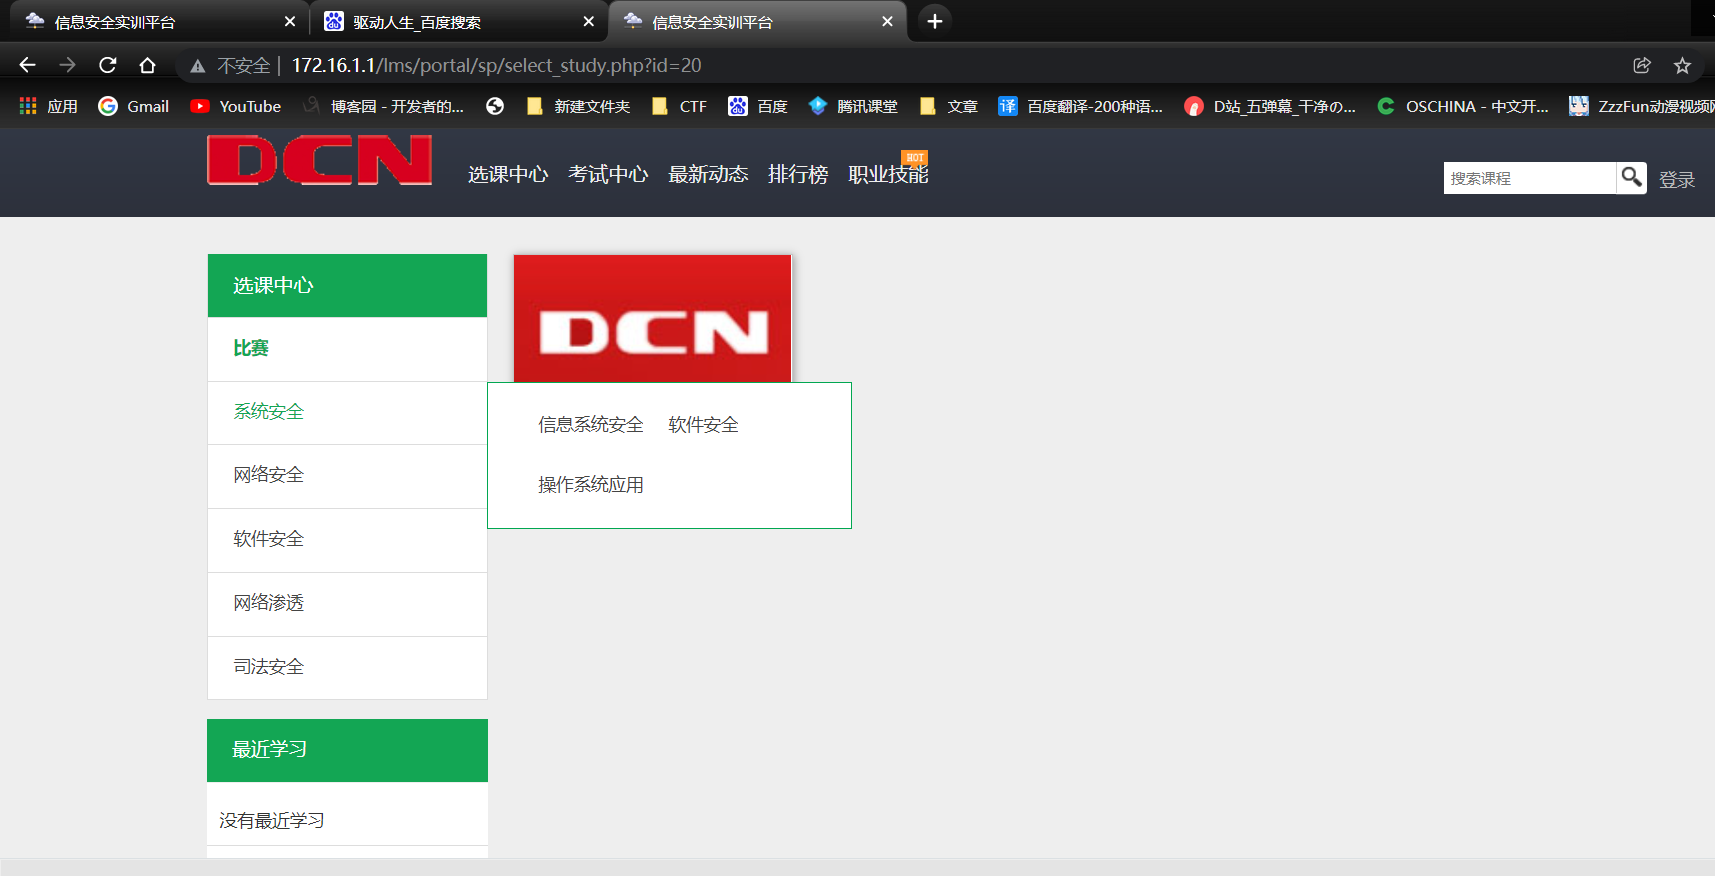Click the share page icon in address bar
This screenshot has width=1715, height=876.
click(x=1641, y=65)
